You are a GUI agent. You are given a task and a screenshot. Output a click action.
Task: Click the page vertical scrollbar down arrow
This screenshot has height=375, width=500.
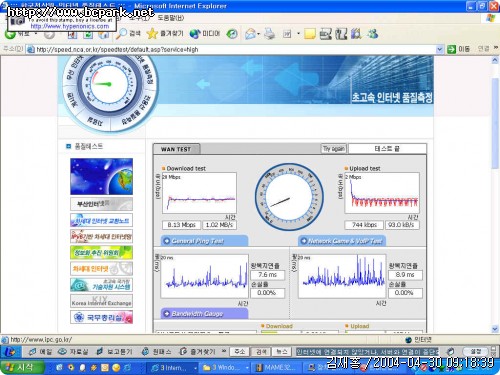pos(495,329)
